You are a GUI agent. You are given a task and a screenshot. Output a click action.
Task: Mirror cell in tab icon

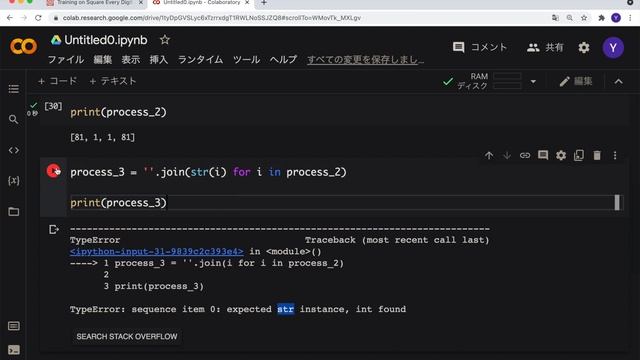tap(579, 155)
